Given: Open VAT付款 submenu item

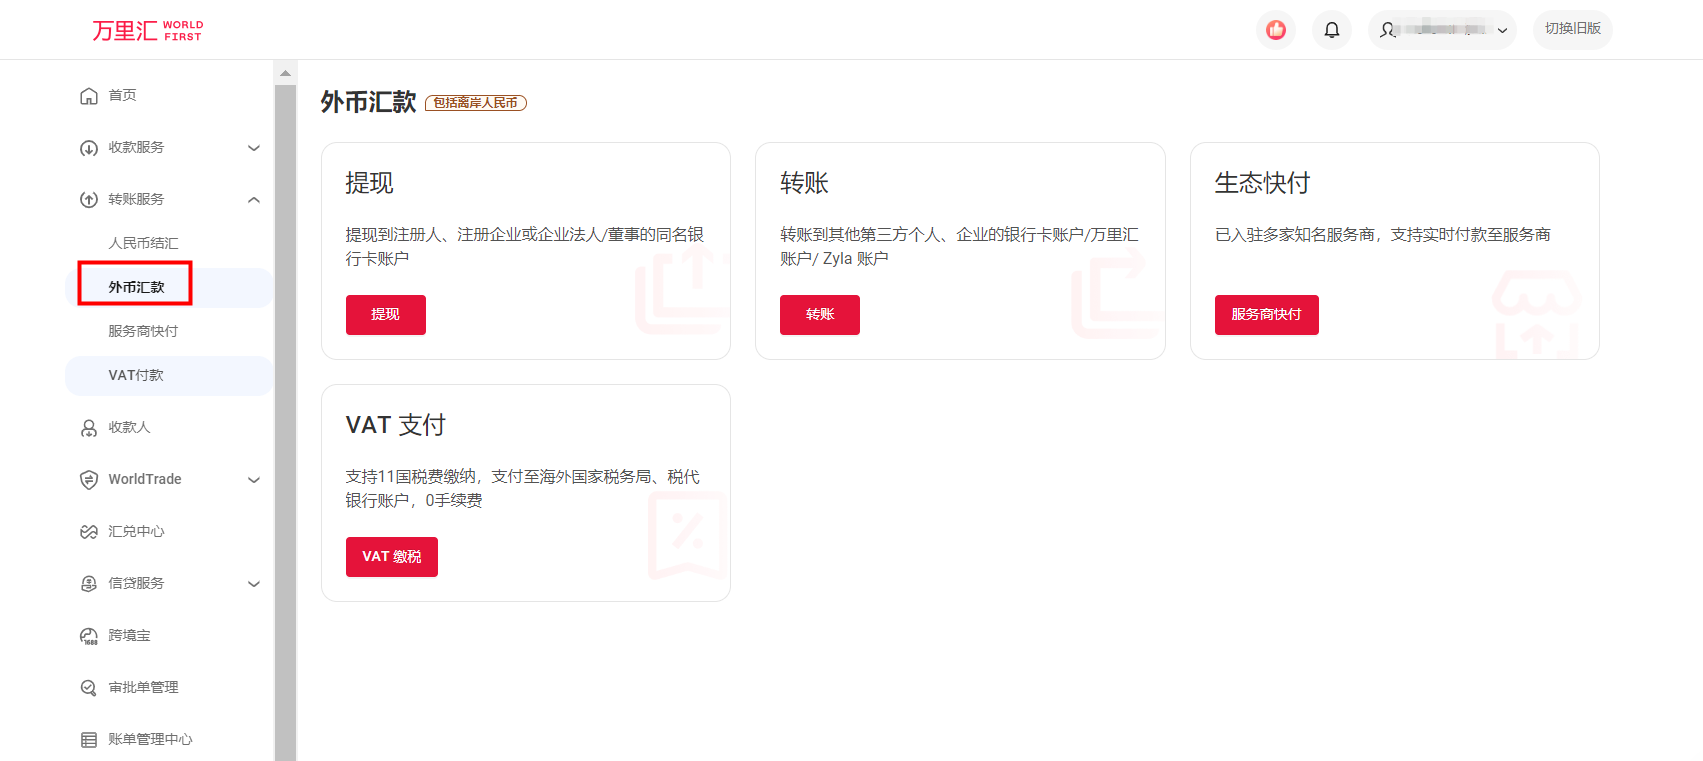Looking at the screenshot, I should coord(136,375).
